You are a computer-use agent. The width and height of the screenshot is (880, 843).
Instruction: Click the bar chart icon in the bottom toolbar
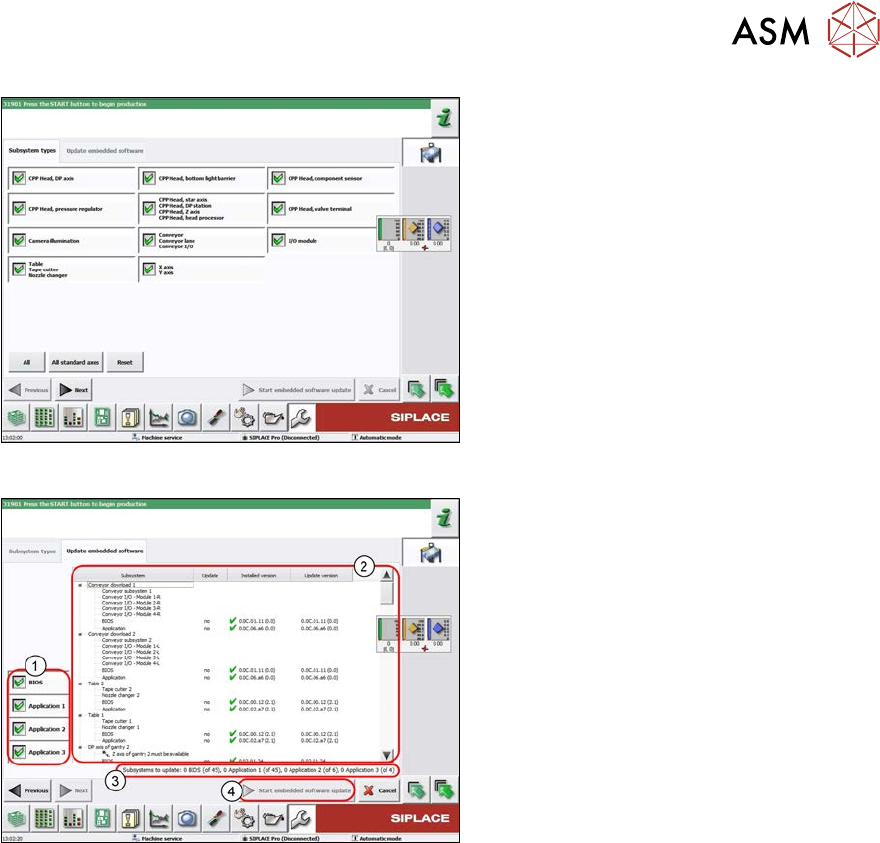(x=74, y=819)
